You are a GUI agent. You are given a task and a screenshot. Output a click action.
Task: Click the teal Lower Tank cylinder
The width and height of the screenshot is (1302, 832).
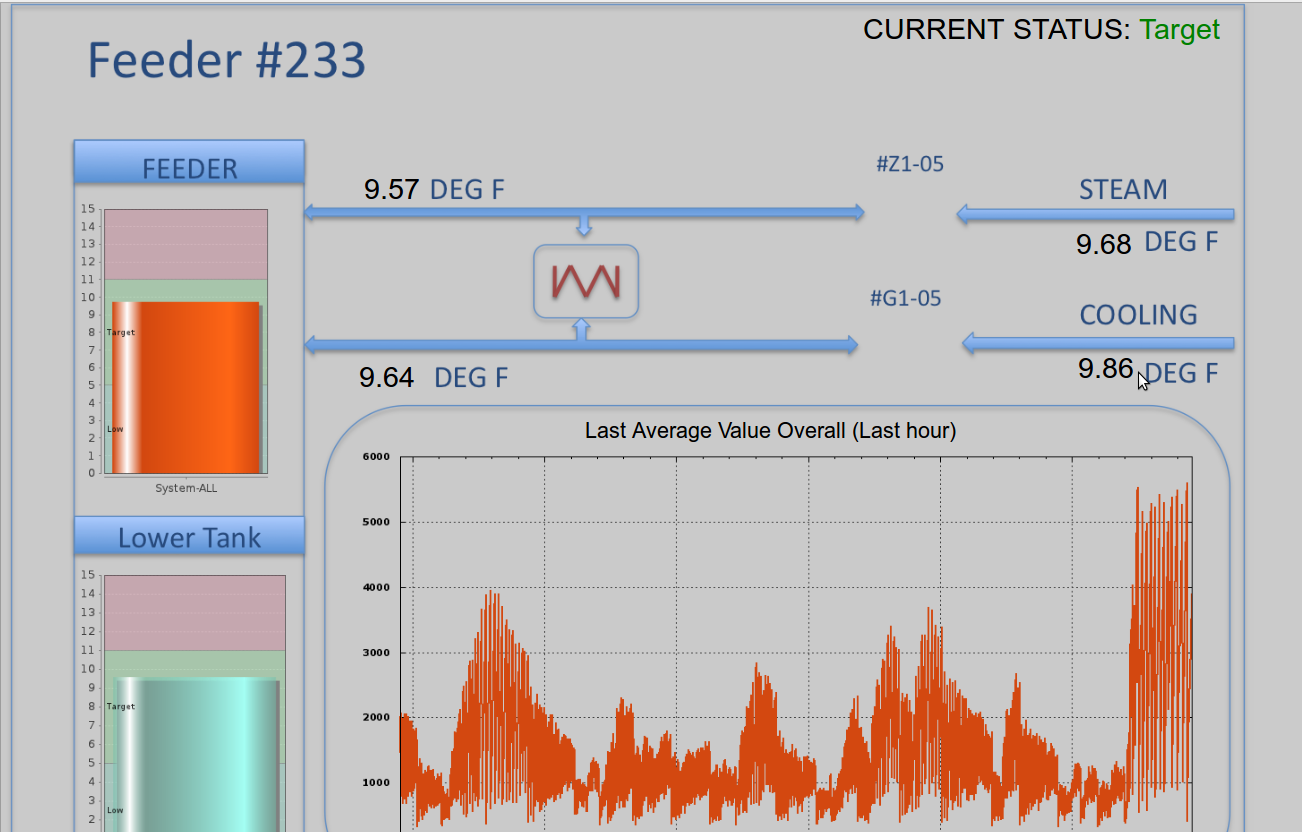pos(198,755)
